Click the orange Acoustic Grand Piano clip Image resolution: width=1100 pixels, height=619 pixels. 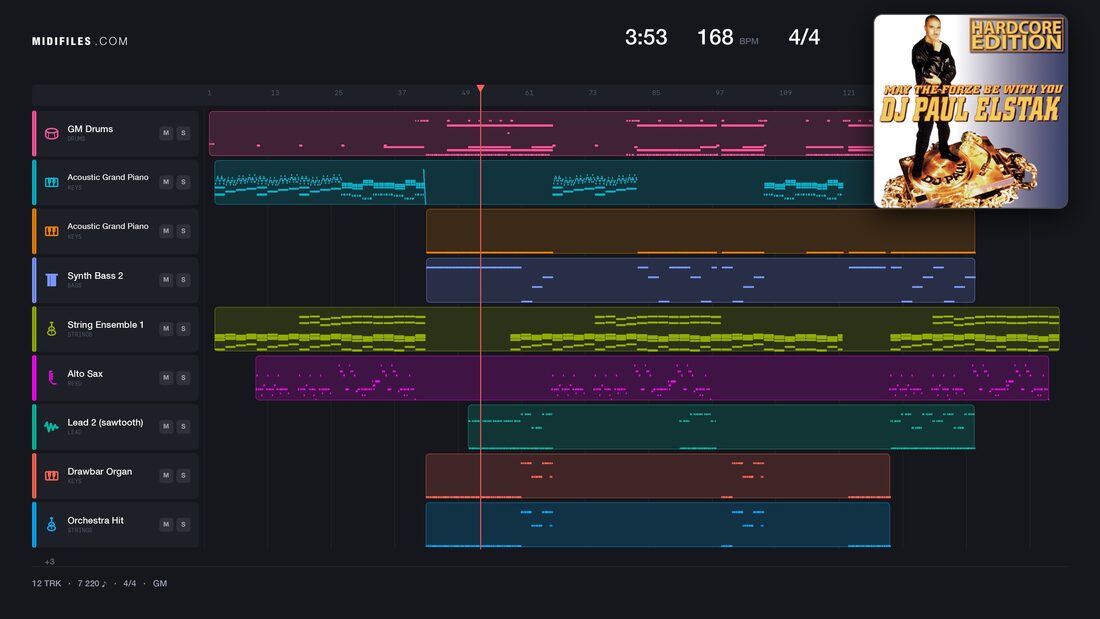(700, 231)
